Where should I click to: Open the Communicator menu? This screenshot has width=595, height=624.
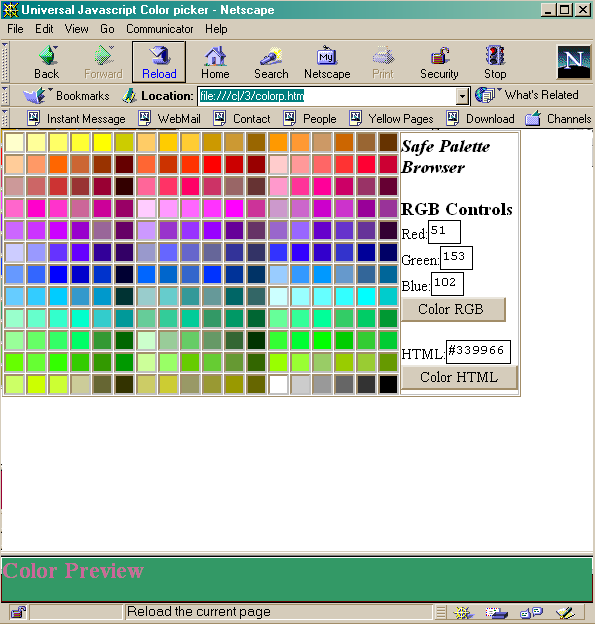(x=160, y=29)
